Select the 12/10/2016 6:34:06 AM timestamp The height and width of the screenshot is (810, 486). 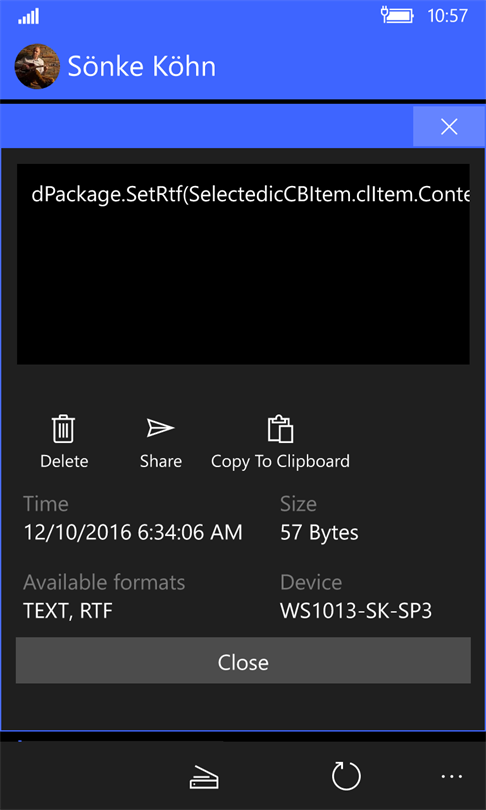click(x=133, y=533)
